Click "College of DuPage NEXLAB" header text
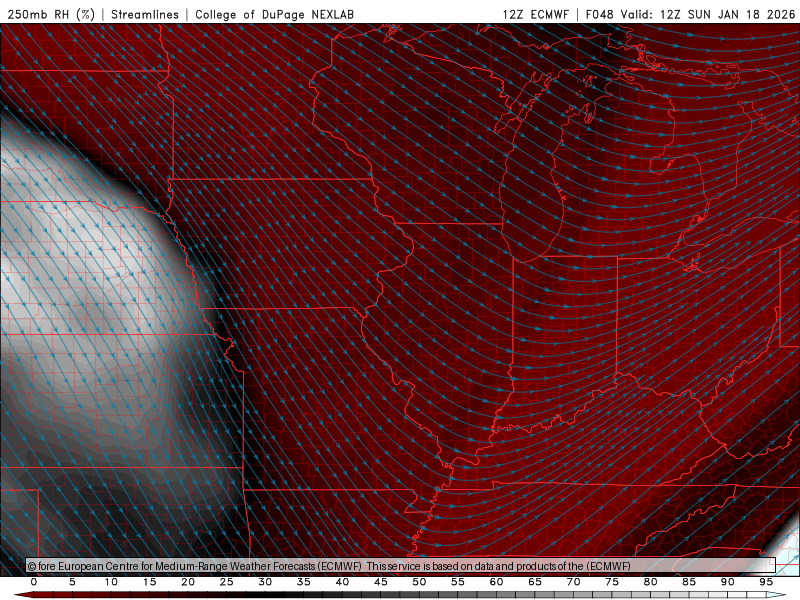Screen dimensions: 800x600 click(x=274, y=14)
